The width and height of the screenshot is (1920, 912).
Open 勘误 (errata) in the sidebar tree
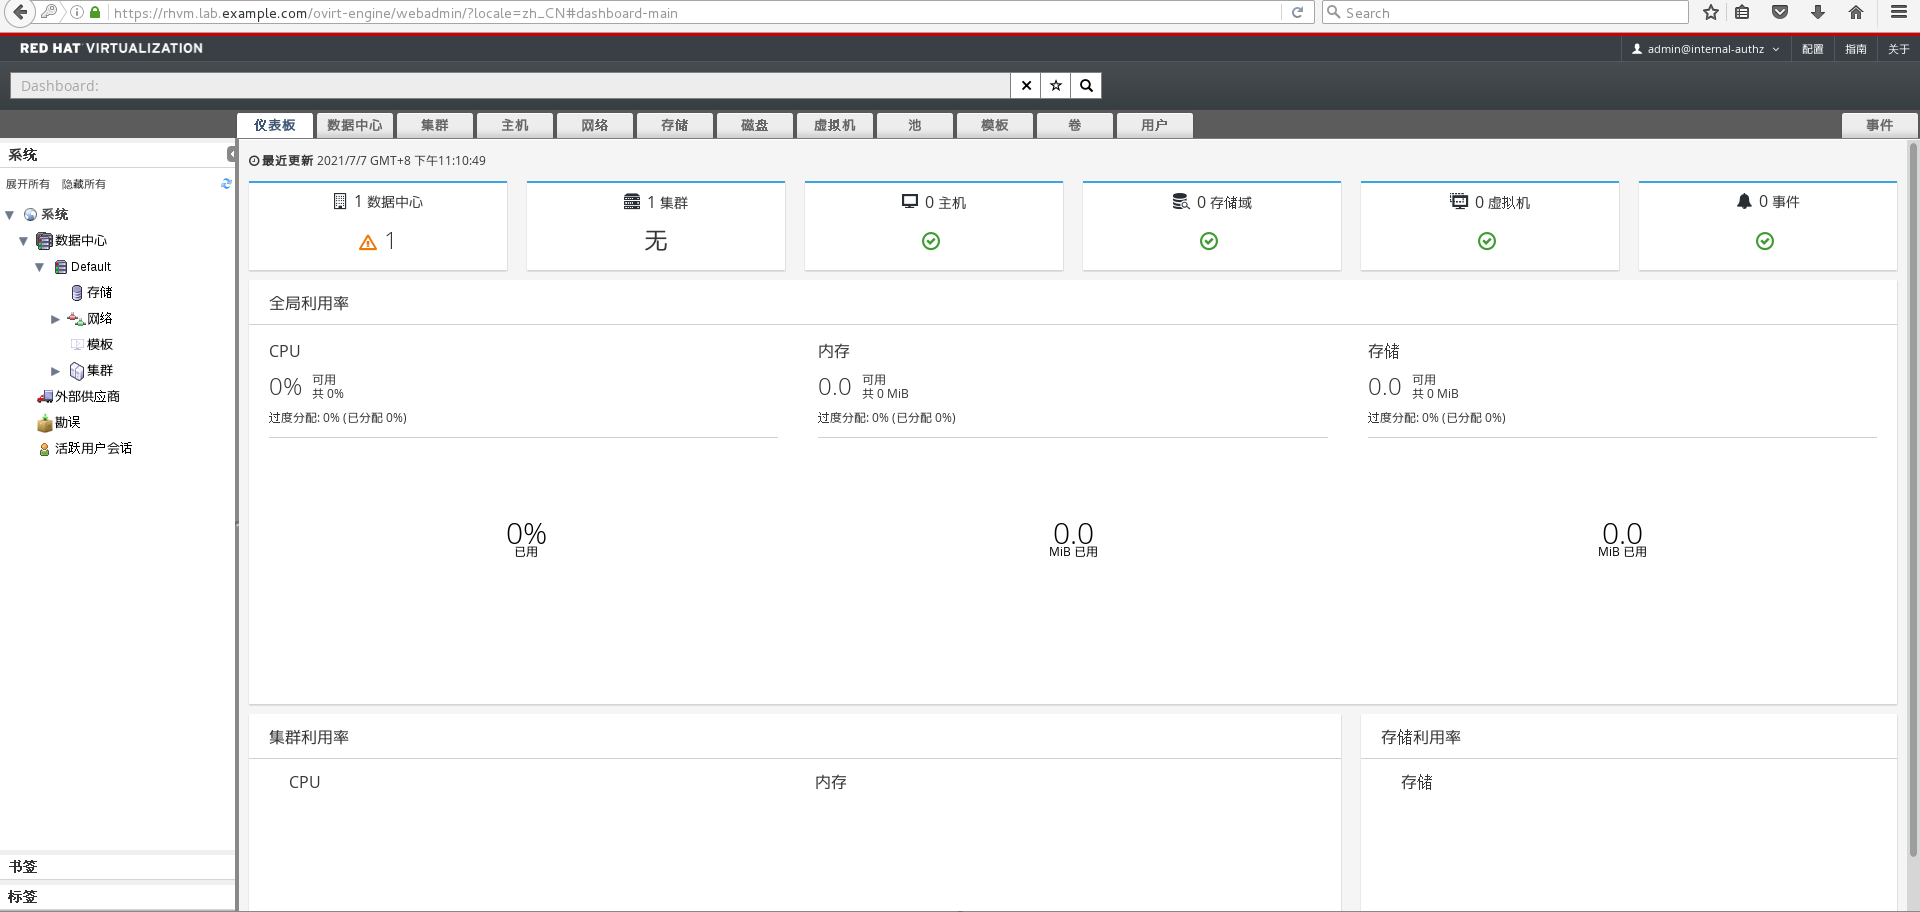66,422
